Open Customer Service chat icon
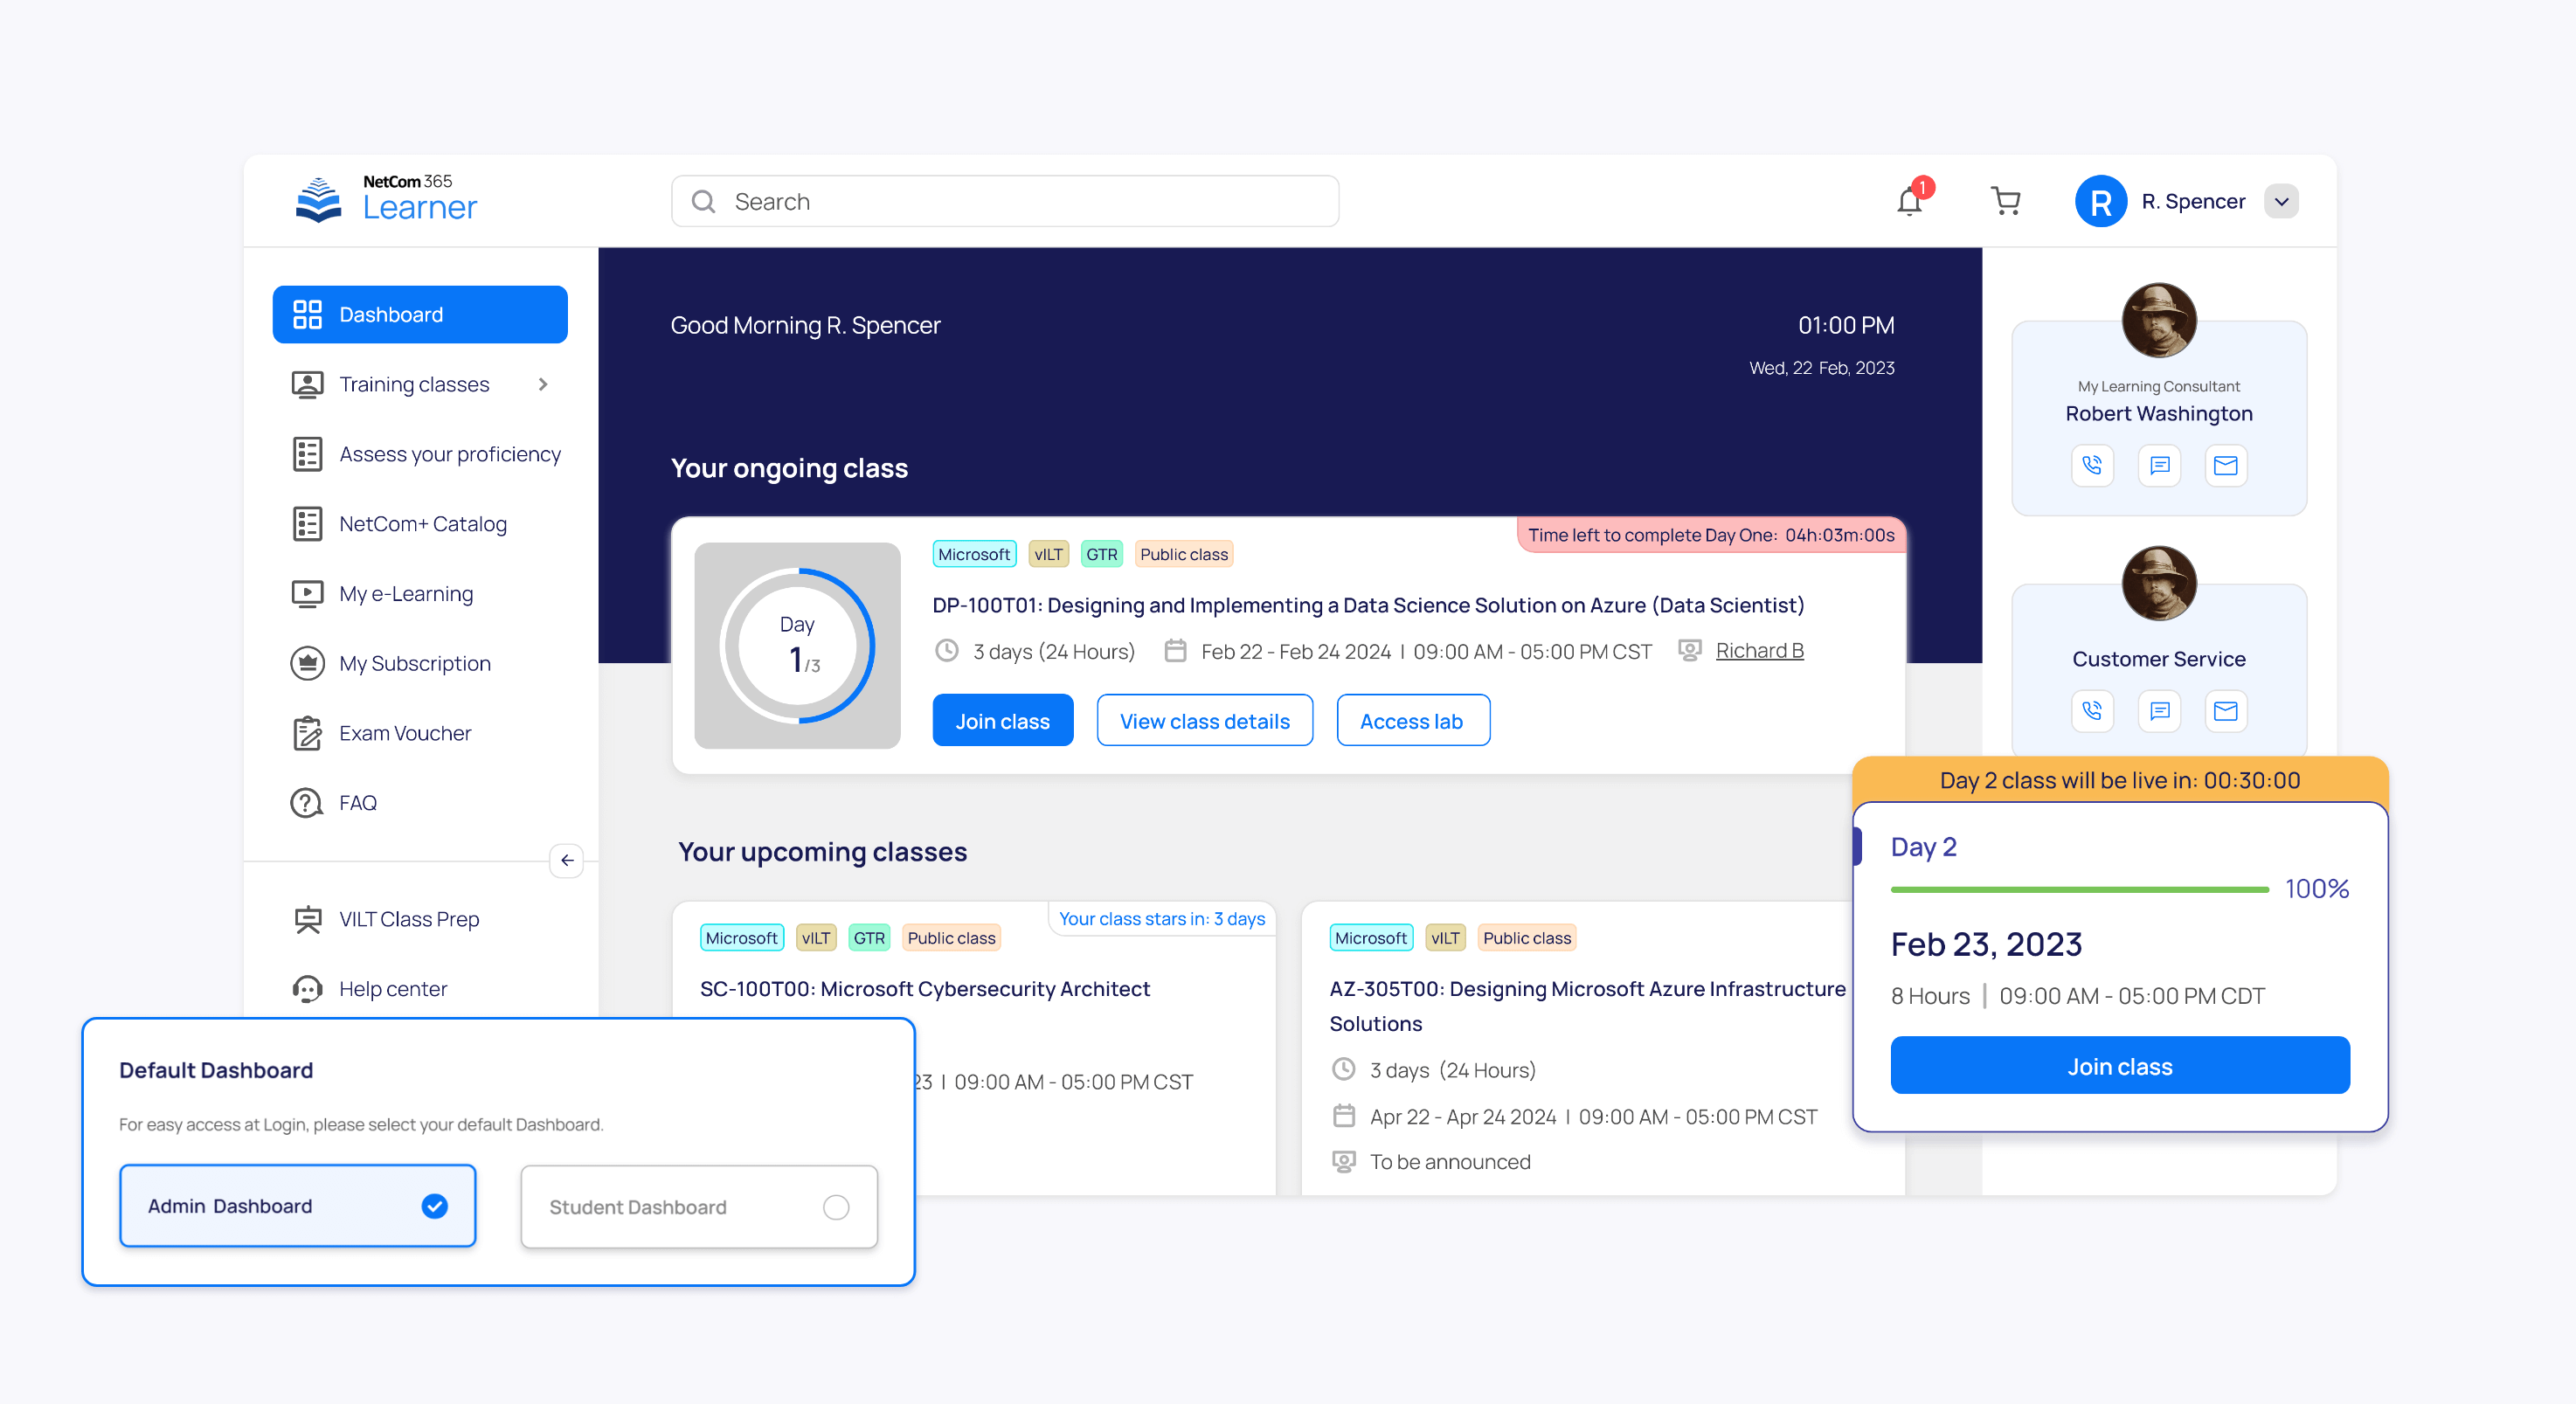This screenshot has height=1404, width=2576. pos(2159,711)
